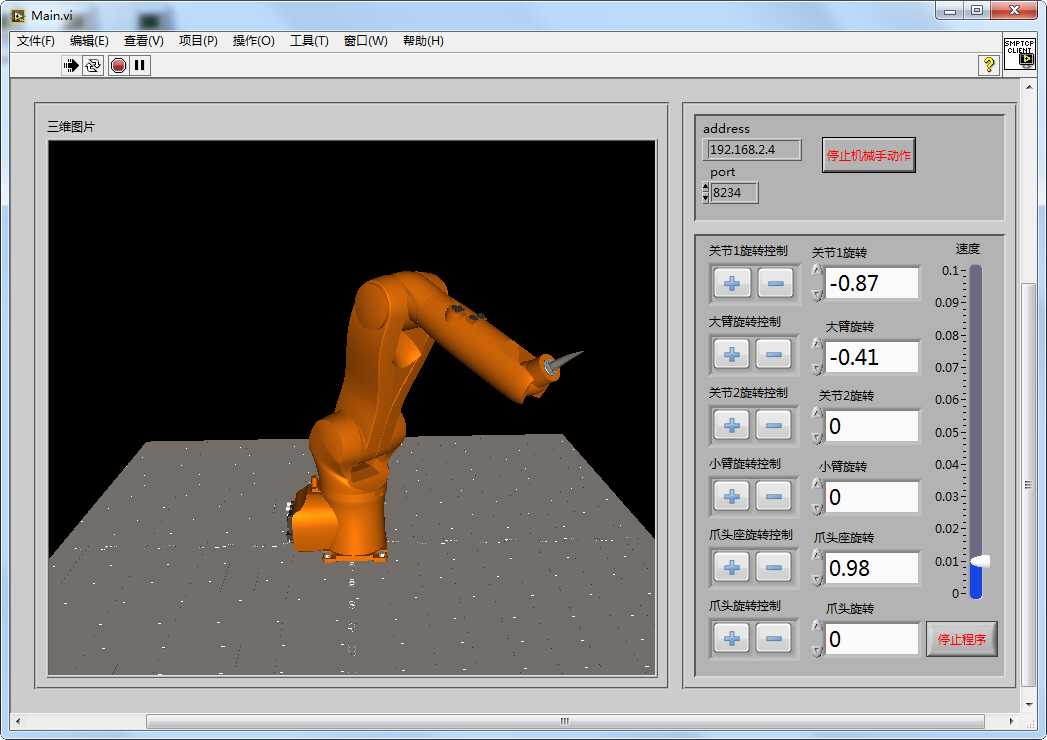Click the port field showing 8234
The height and width of the screenshot is (740, 1047).
tap(734, 192)
